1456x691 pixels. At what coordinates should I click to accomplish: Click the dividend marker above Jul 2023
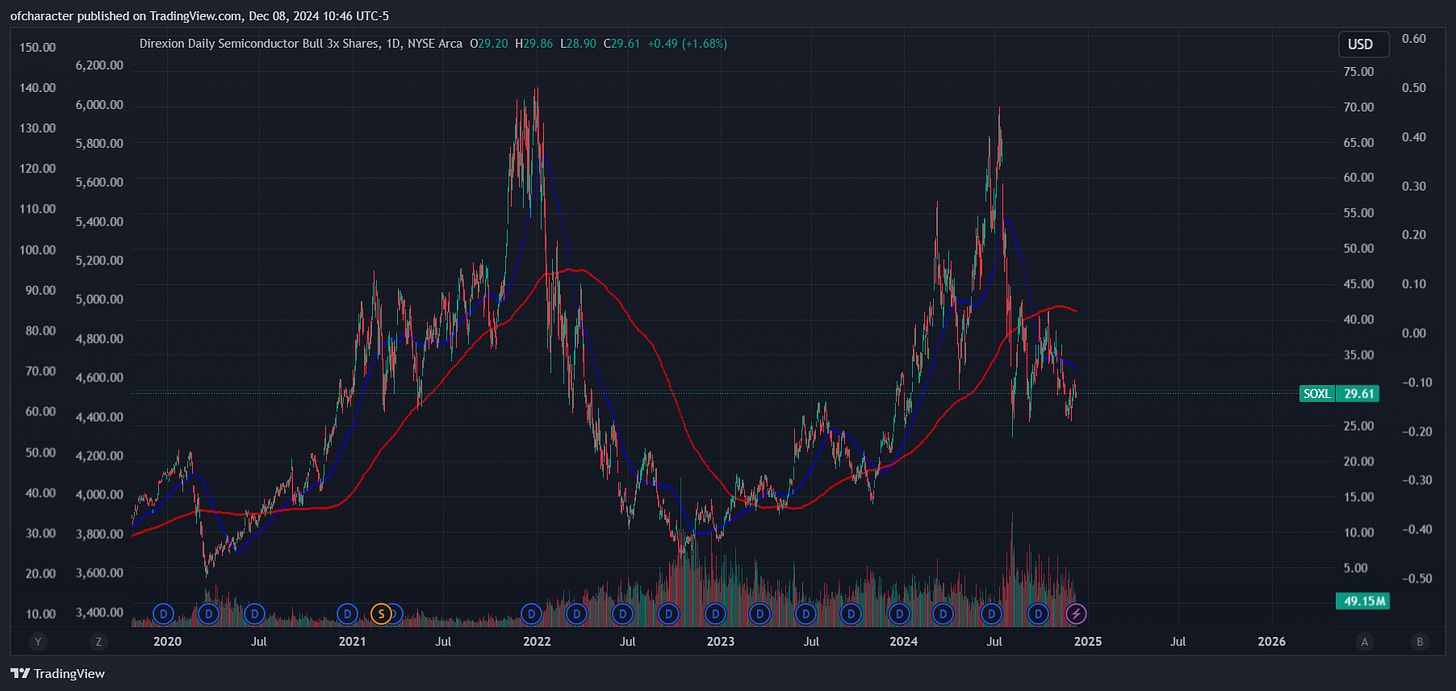coord(805,612)
